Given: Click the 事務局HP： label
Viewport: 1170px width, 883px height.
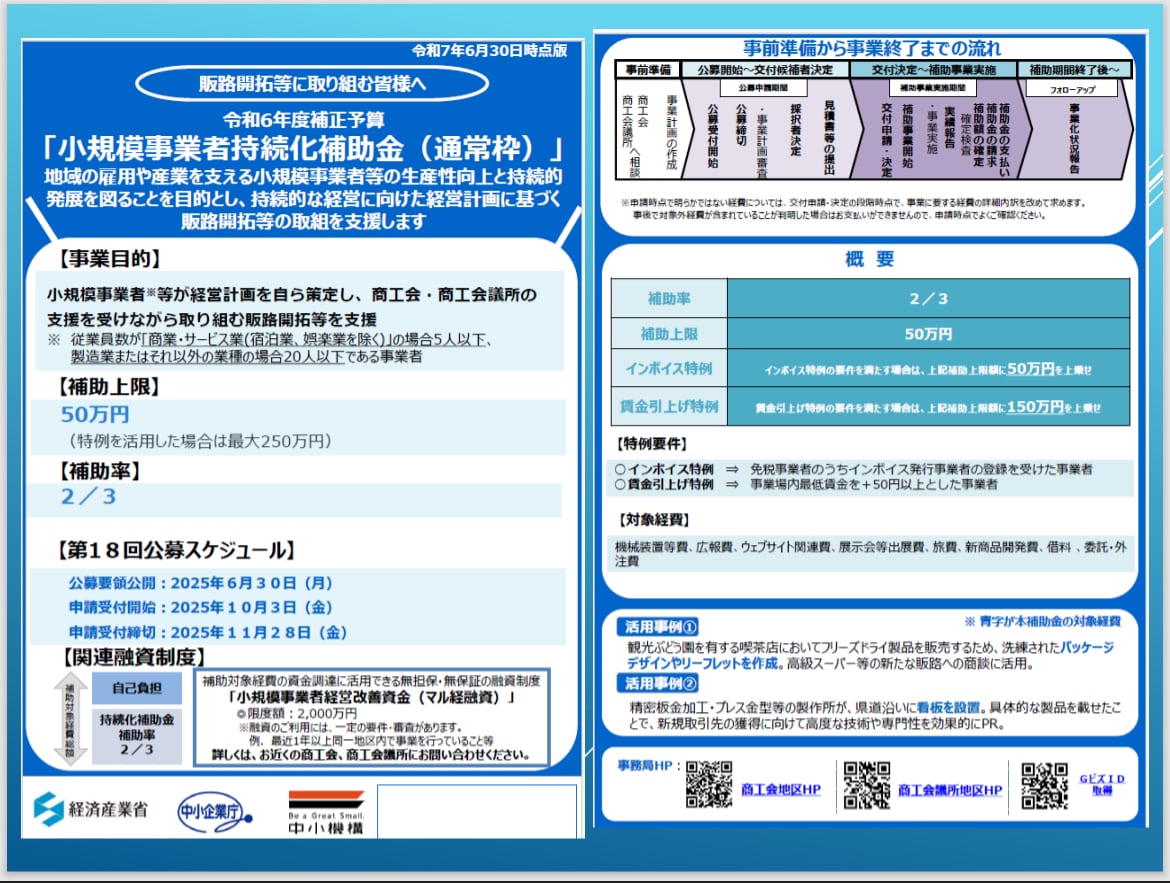Looking at the screenshot, I should coord(649,765).
